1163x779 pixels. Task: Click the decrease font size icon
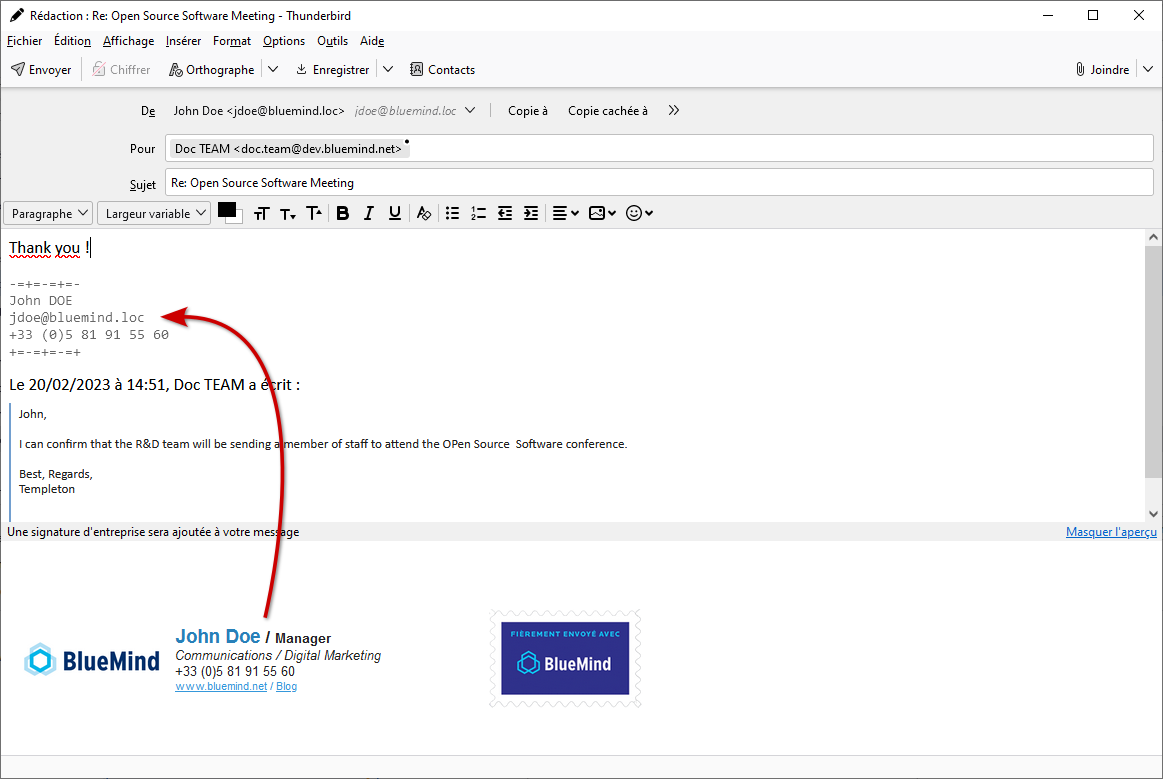click(288, 213)
